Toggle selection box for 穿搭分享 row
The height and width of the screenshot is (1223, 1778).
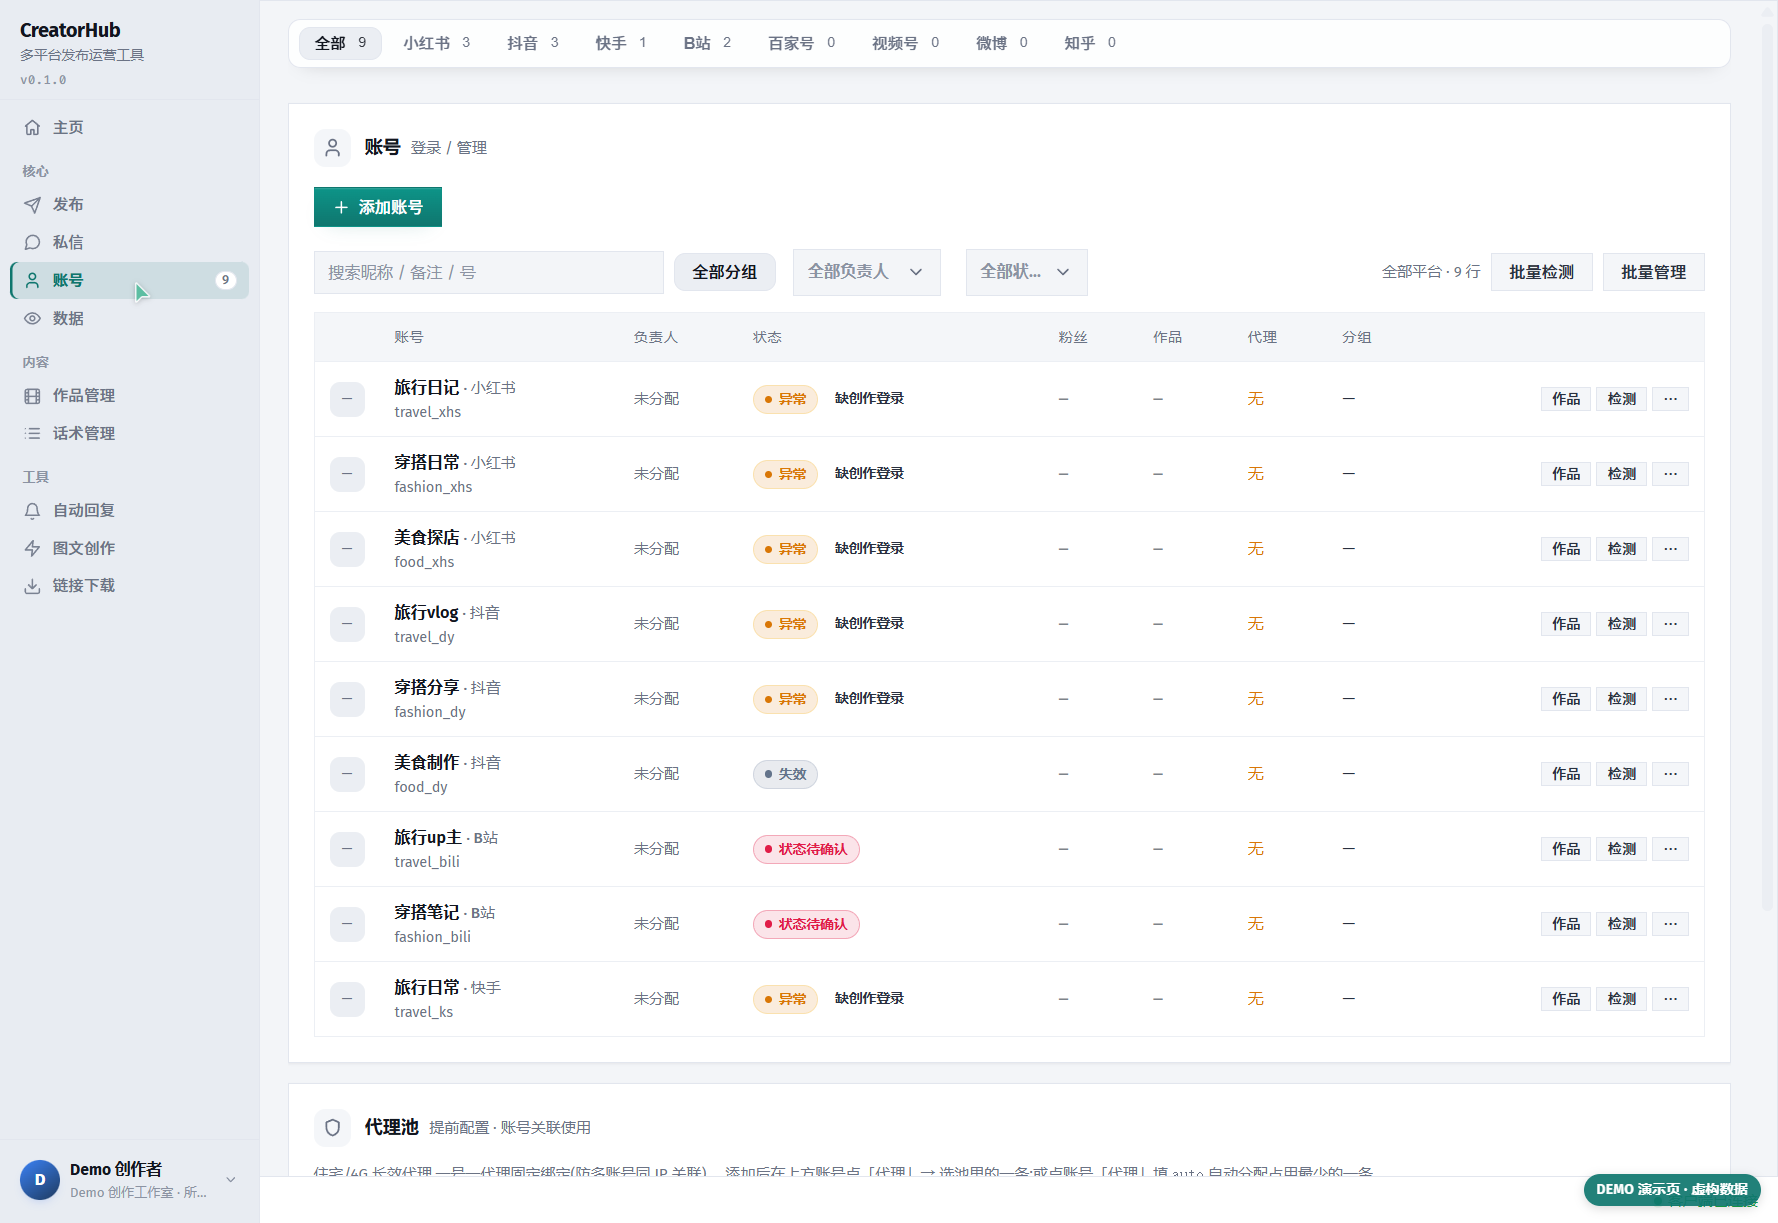347,699
